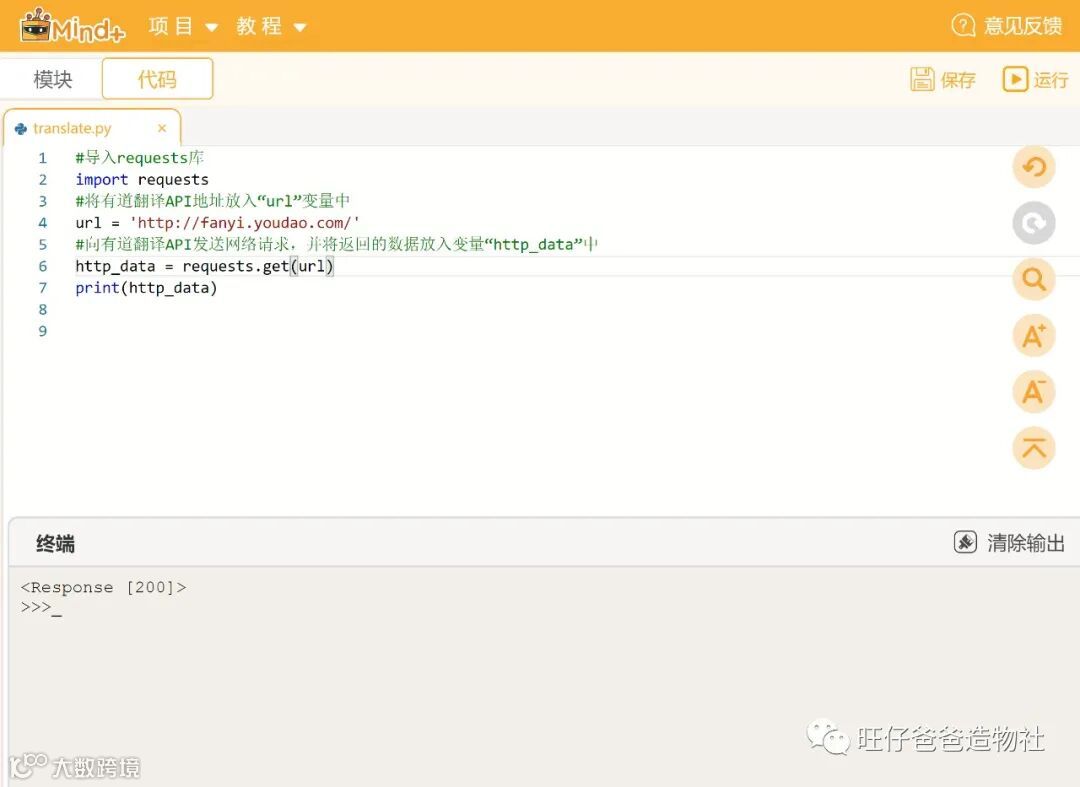Click the '<Response [200]>' terminal output

point(103,587)
